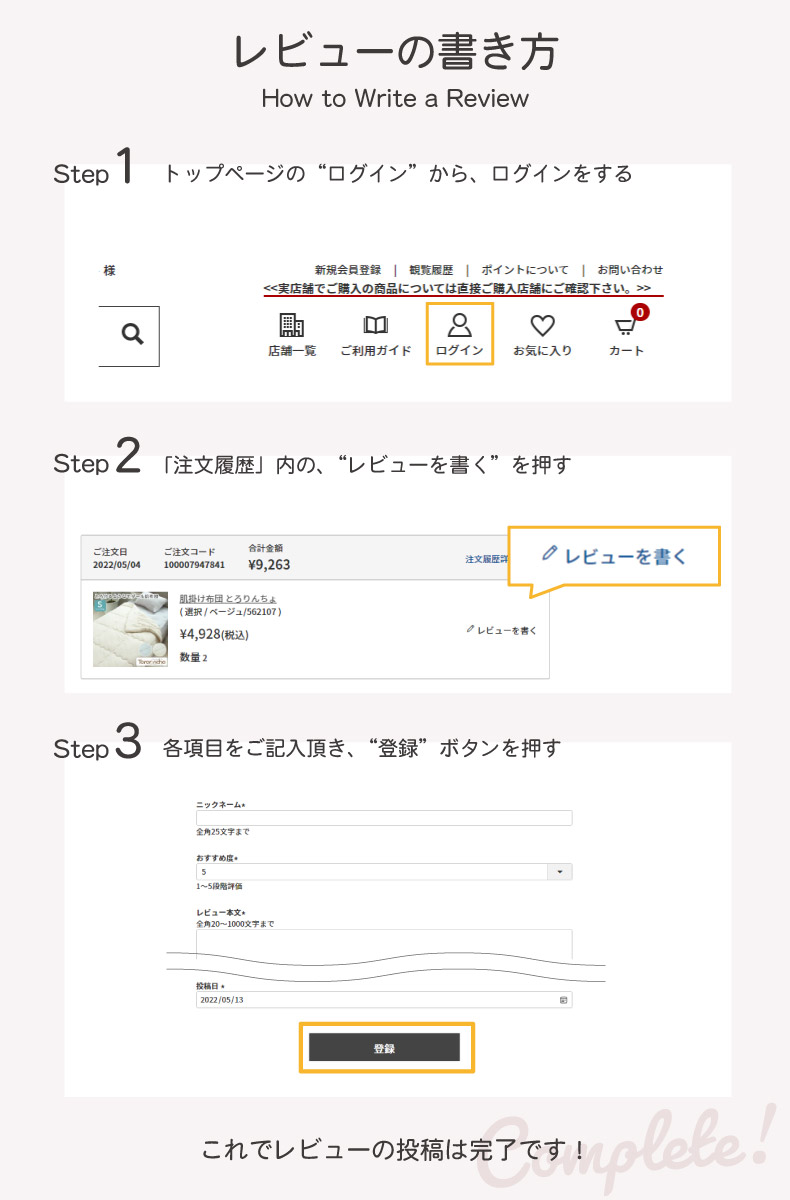Click the pencil icon in the order row
This screenshot has height=1200, width=790.
coord(470,629)
